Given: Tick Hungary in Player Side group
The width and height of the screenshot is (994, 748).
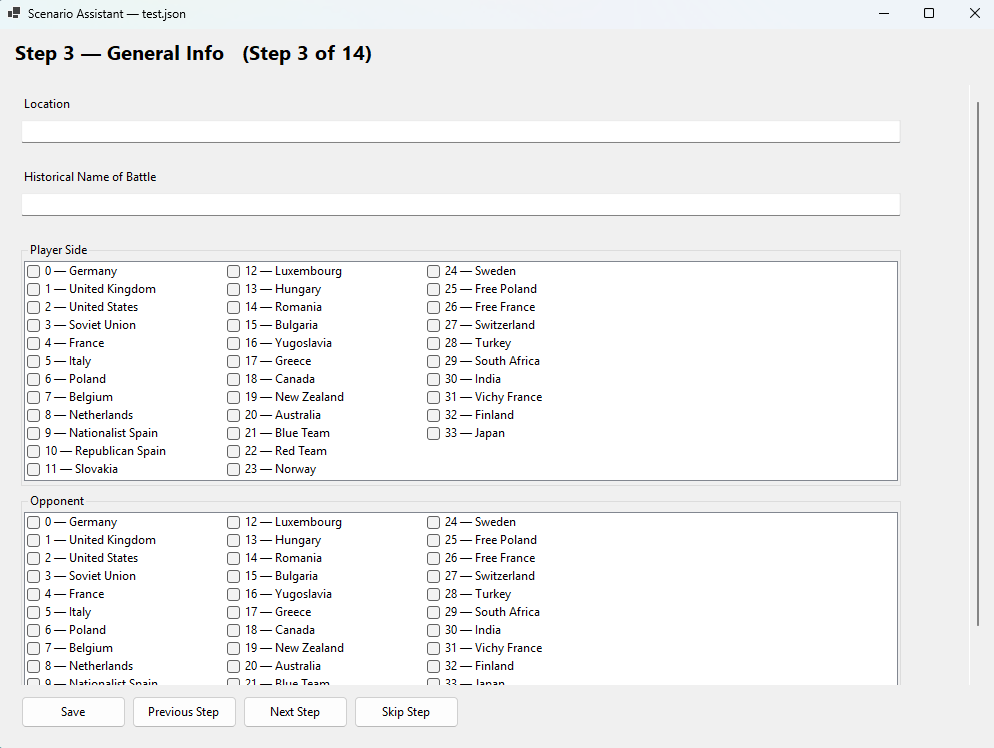Looking at the screenshot, I should 233,289.
